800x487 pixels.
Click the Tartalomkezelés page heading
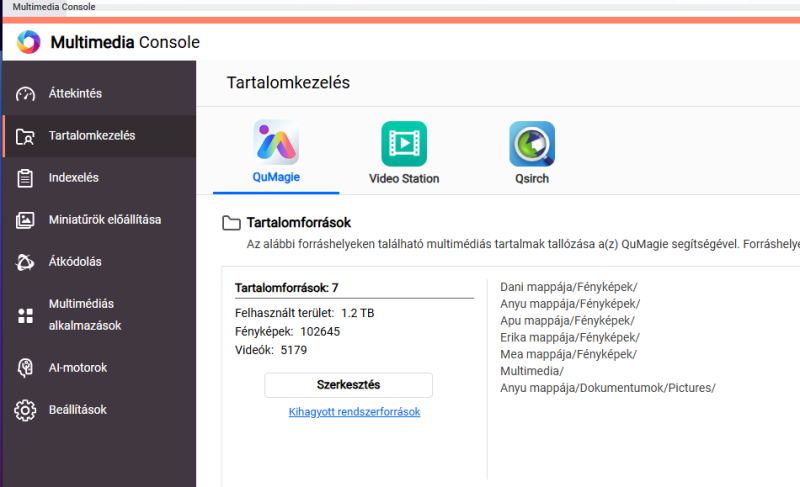(288, 83)
